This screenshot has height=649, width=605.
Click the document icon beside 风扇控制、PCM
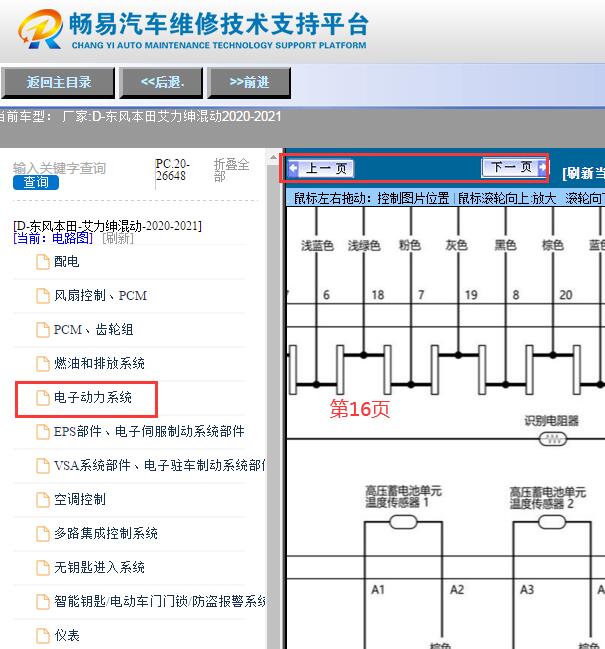pos(43,296)
